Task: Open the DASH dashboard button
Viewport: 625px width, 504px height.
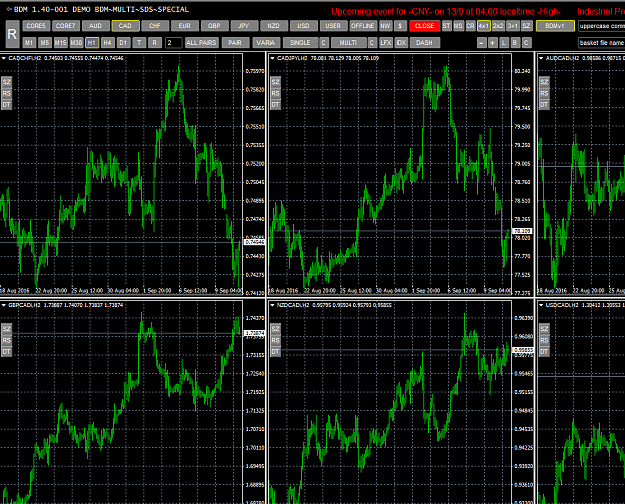Action: [425, 43]
